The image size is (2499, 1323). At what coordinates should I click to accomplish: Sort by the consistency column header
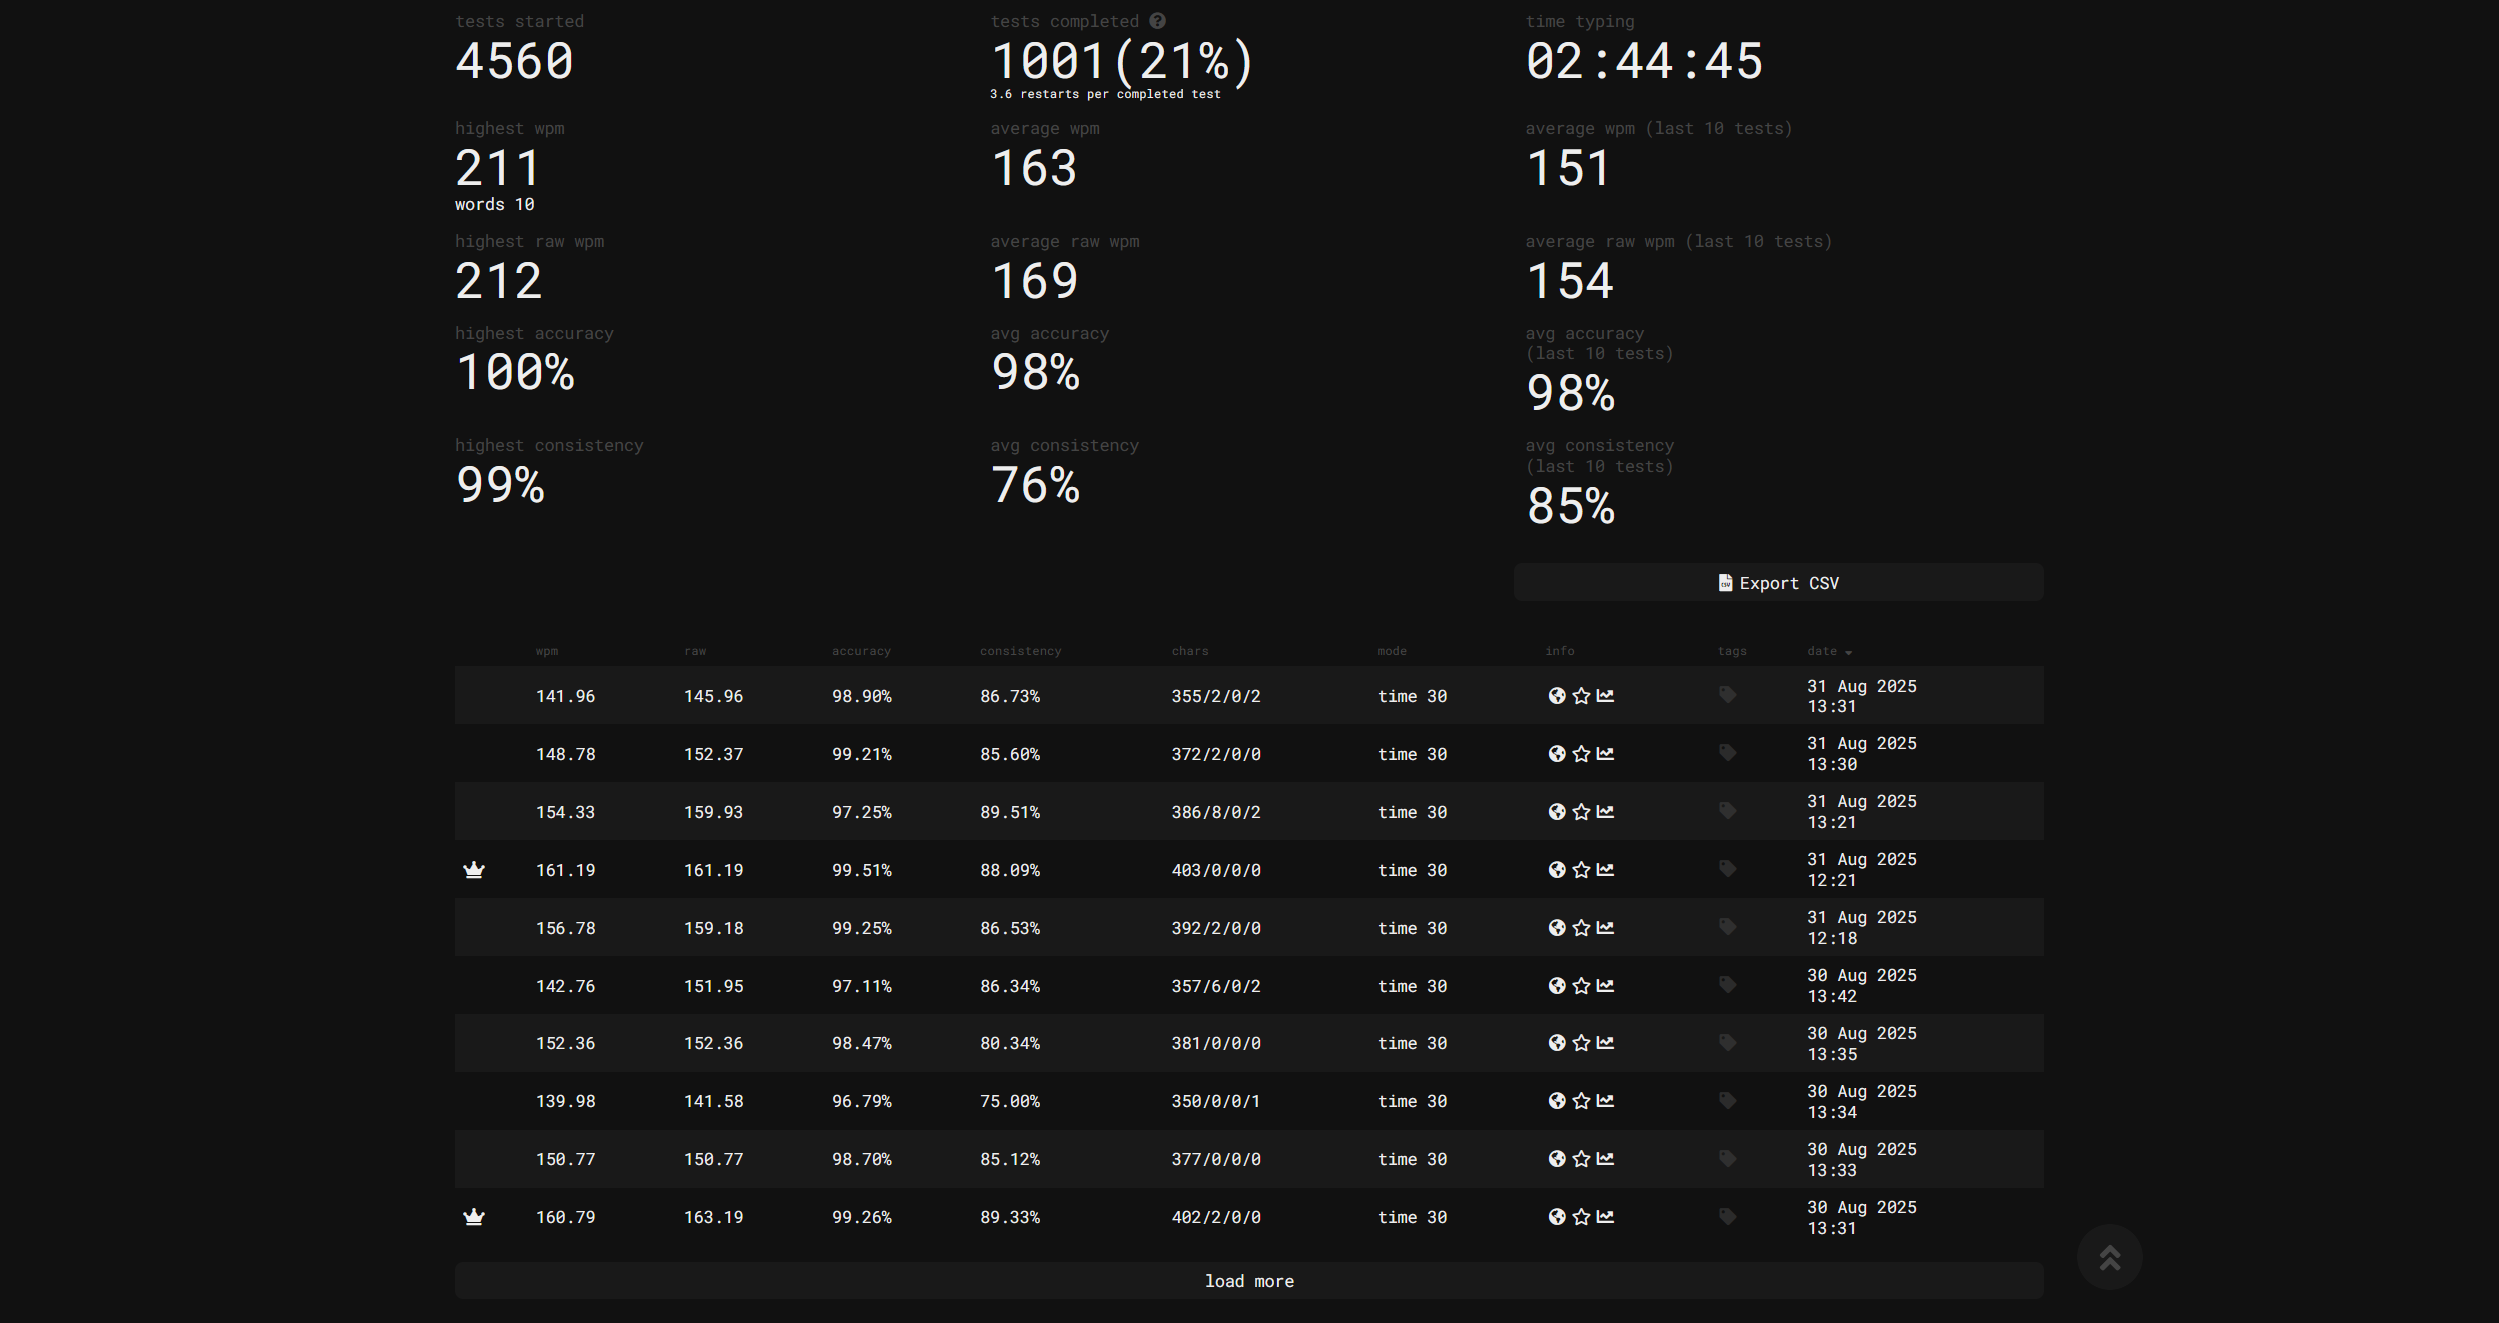1020,651
